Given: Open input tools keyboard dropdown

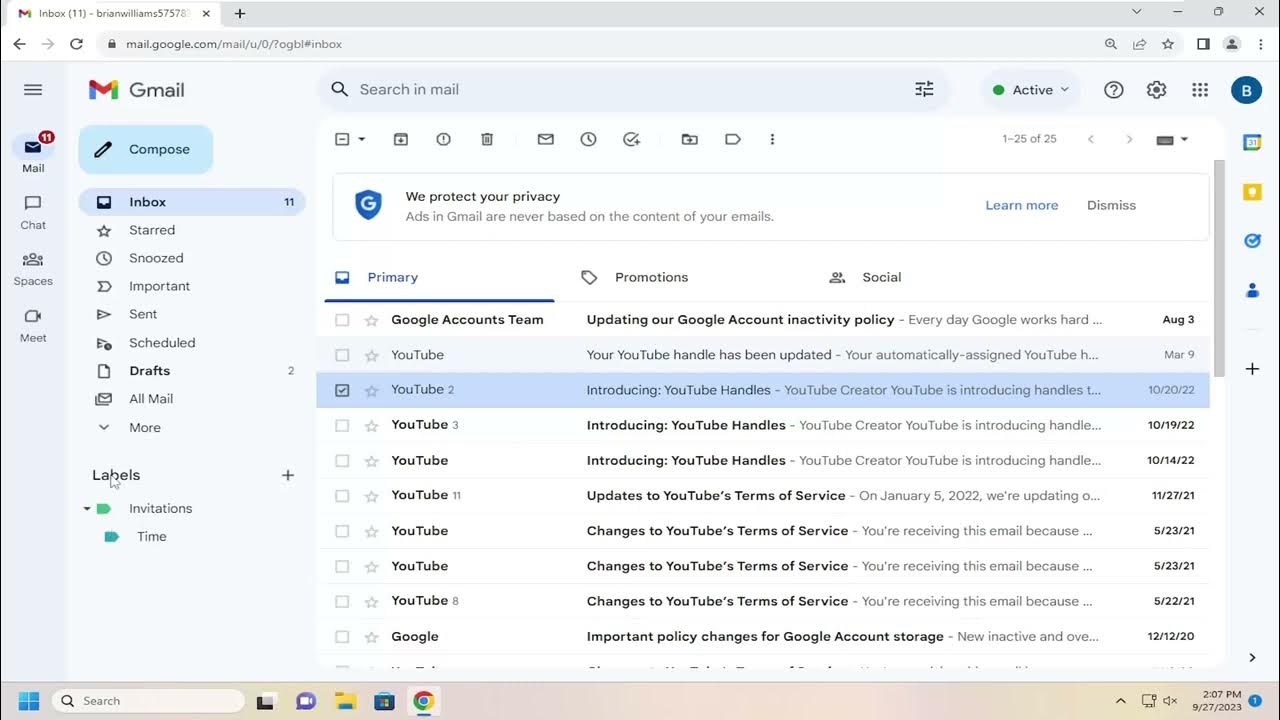Looking at the screenshot, I should [1184, 140].
